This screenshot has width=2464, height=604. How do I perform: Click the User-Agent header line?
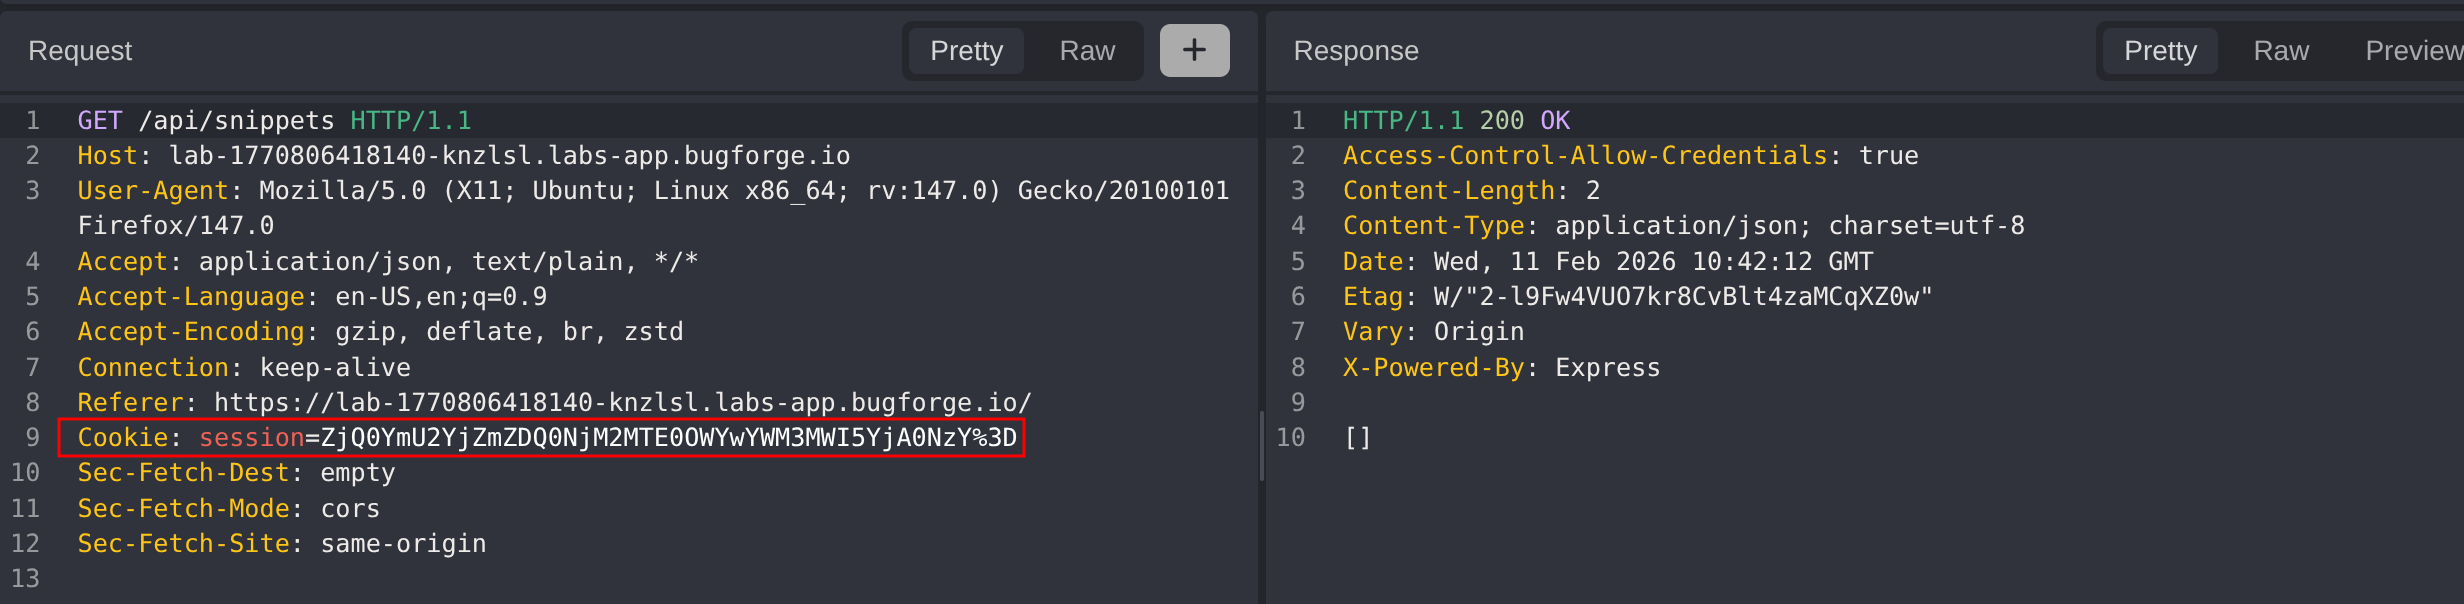(652, 191)
